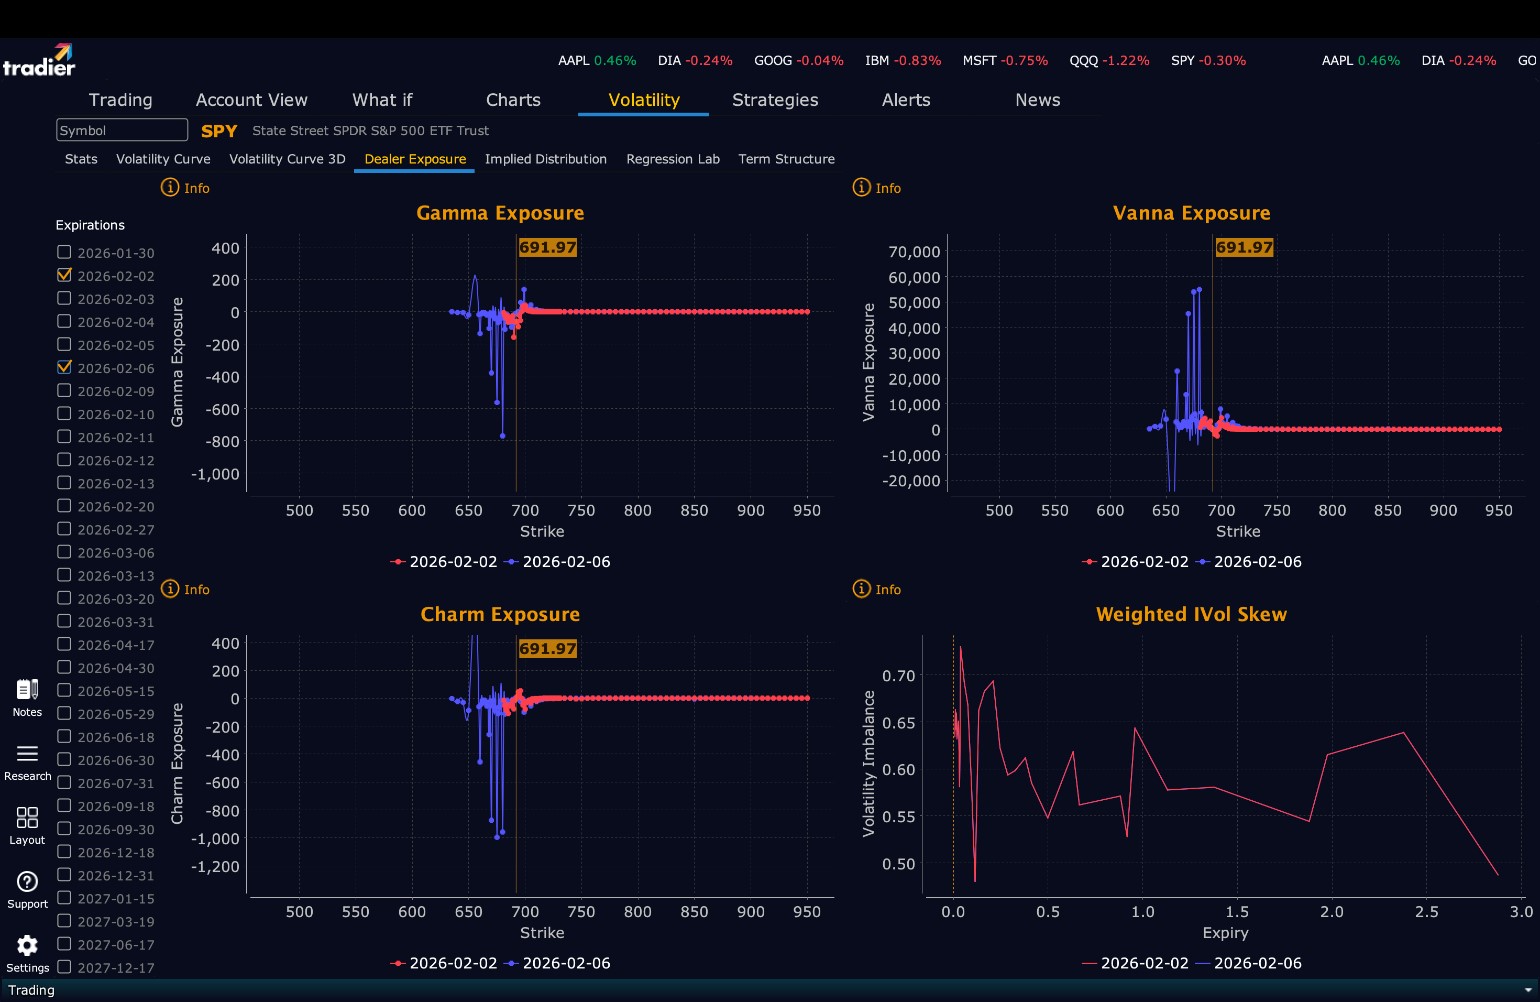This screenshot has width=1540, height=1002.
Task: Uncheck the 2026-02-06 expiration checkbox
Action: click(64, 367)
